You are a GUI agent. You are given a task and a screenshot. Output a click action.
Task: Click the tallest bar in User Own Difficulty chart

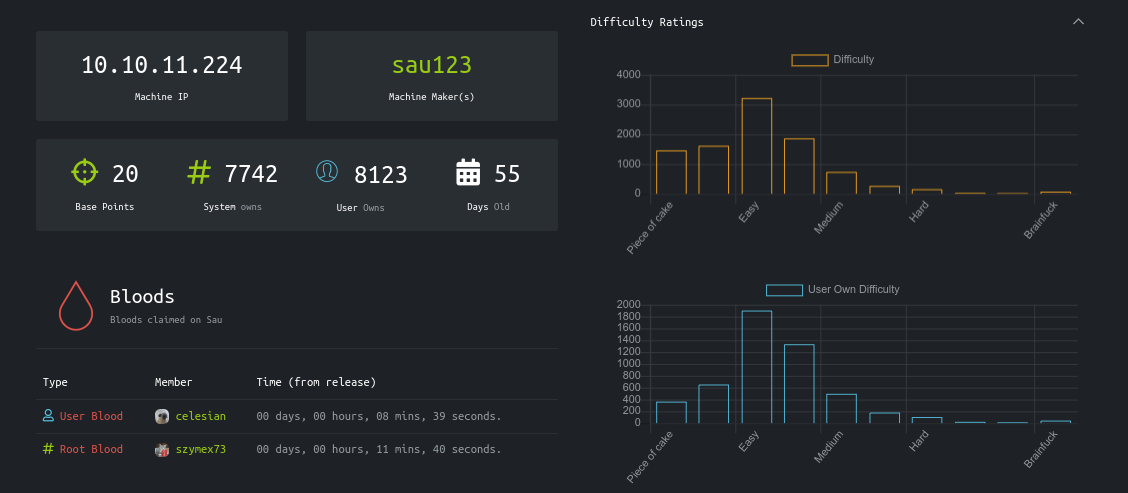(x=756, y=367)
